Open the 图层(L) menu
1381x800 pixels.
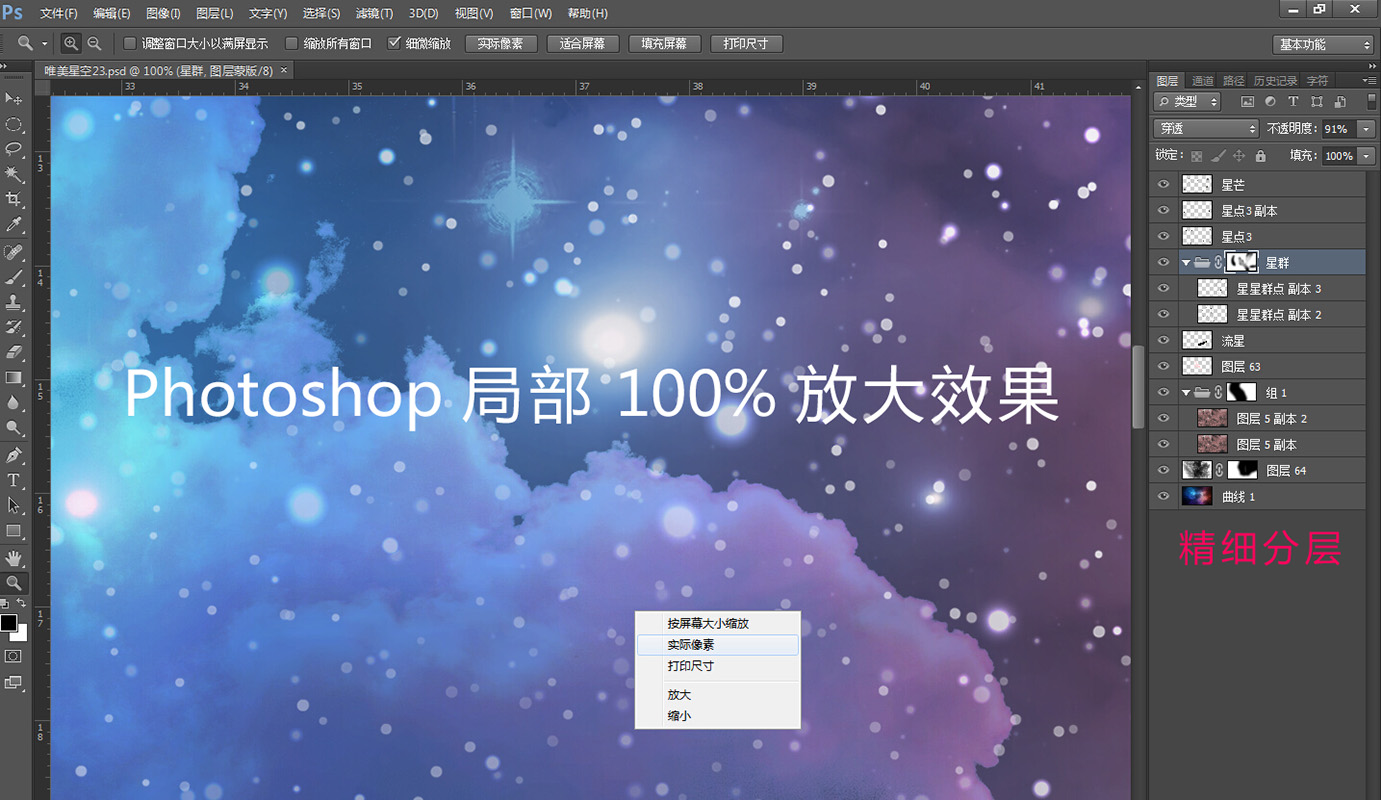point(215,13)
